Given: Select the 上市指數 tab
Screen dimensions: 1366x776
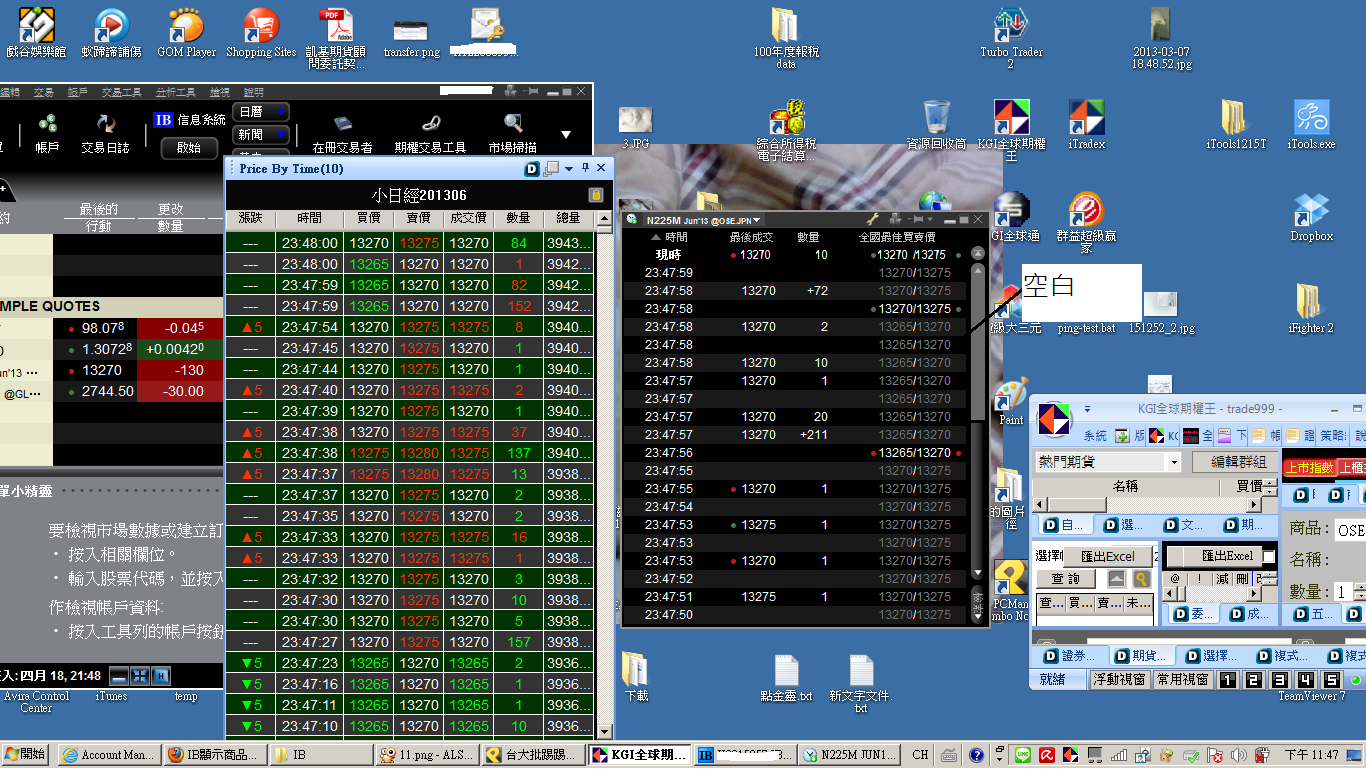Looking at the screenshot, I should click(x=1309, y=468).
